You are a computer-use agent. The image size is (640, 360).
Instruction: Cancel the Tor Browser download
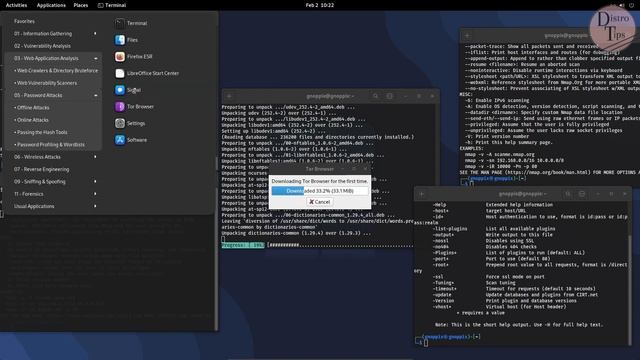(320, 202)
